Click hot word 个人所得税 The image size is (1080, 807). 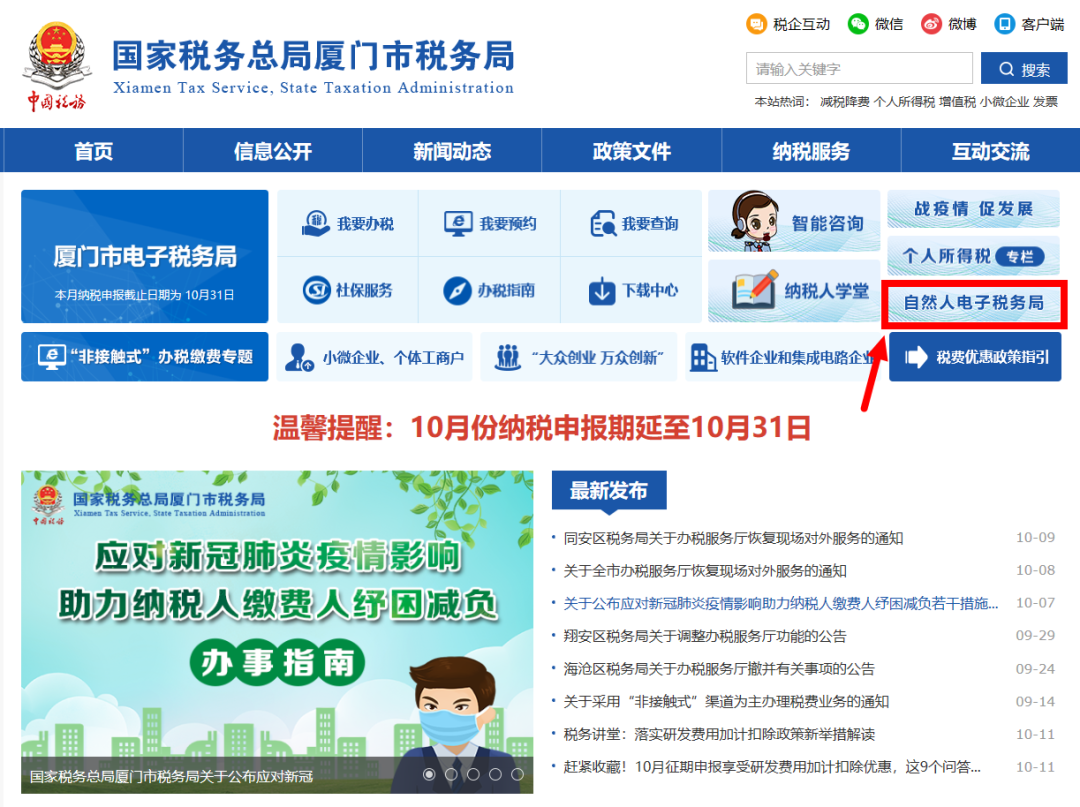click(x=904, y=102)
